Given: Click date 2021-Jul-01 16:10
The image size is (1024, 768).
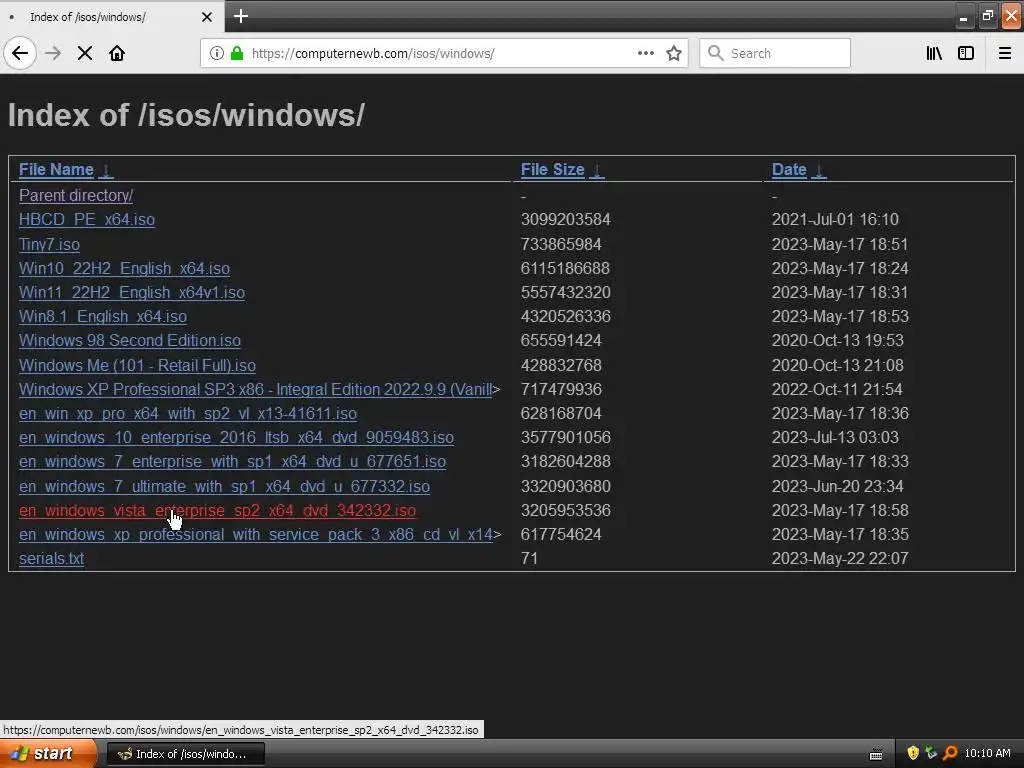Looking at the screenshot, I should tap(835, 219).
